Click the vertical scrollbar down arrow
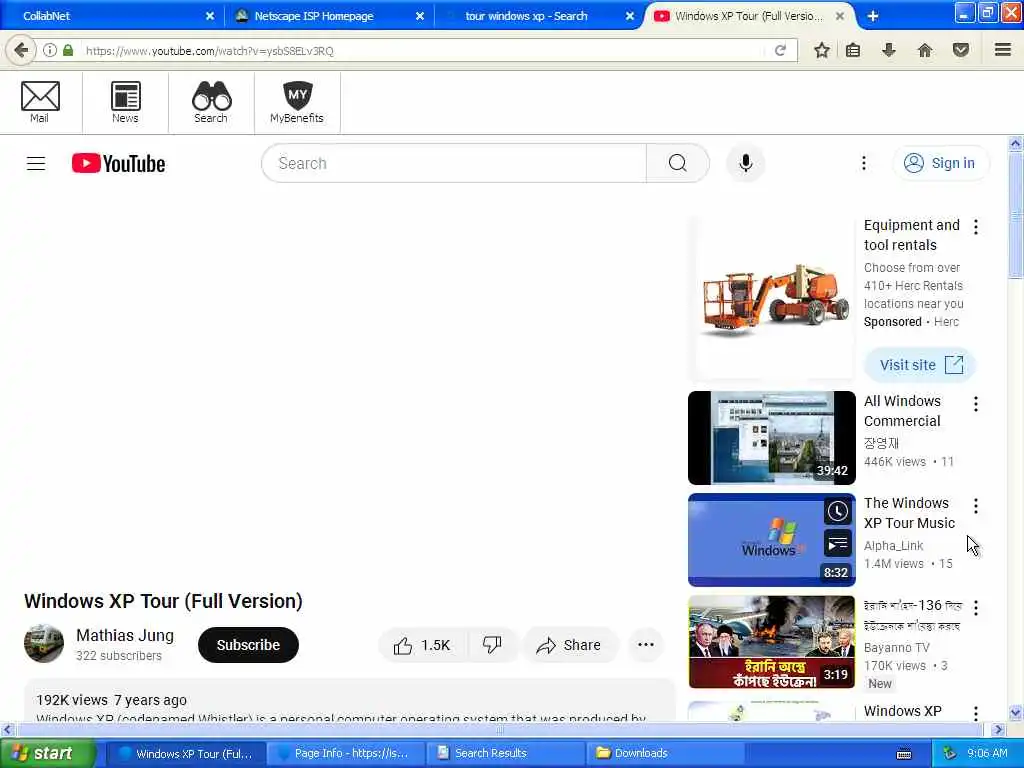The width and height of the screenshot is (1024, 768). click(1016, 712)
